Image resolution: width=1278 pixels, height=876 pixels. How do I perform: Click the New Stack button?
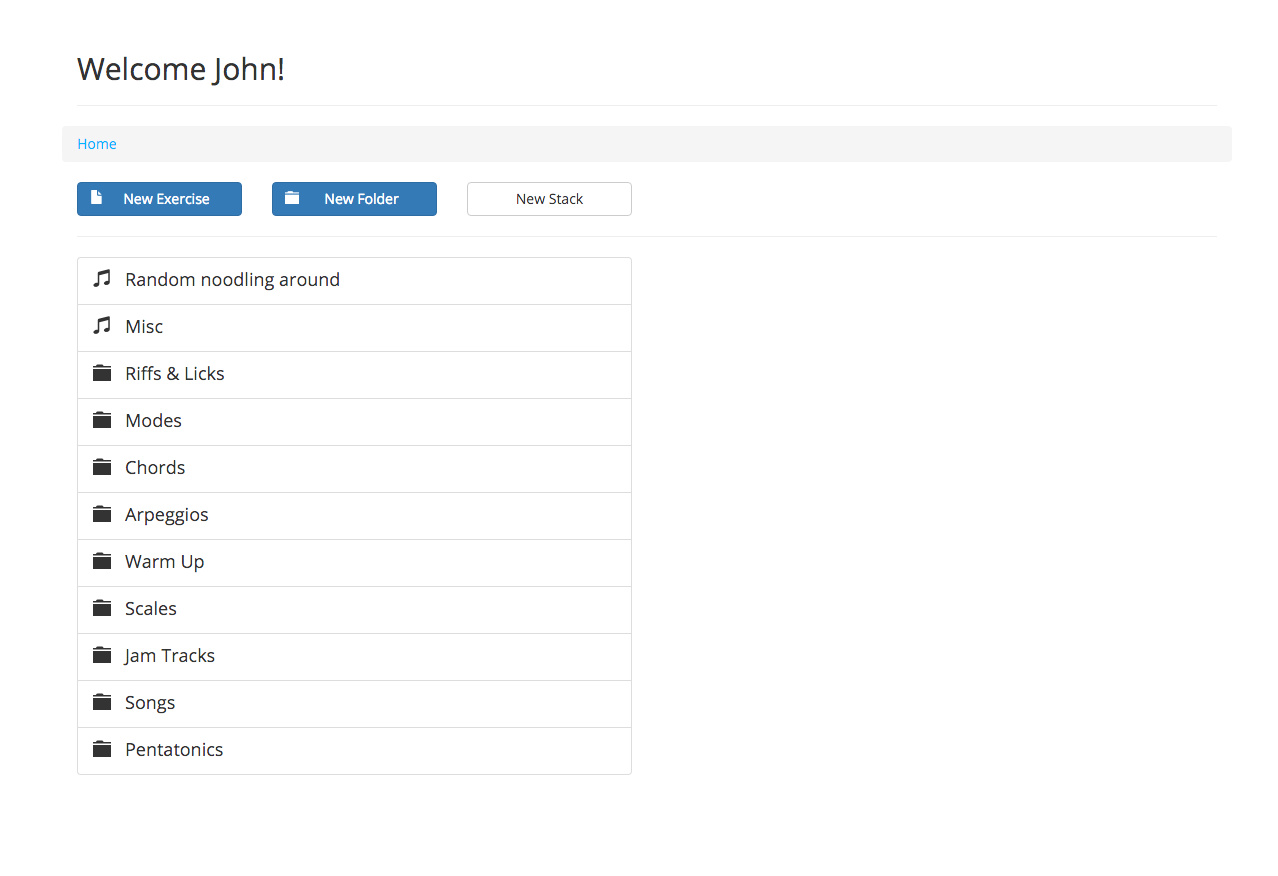pos(549,199)
